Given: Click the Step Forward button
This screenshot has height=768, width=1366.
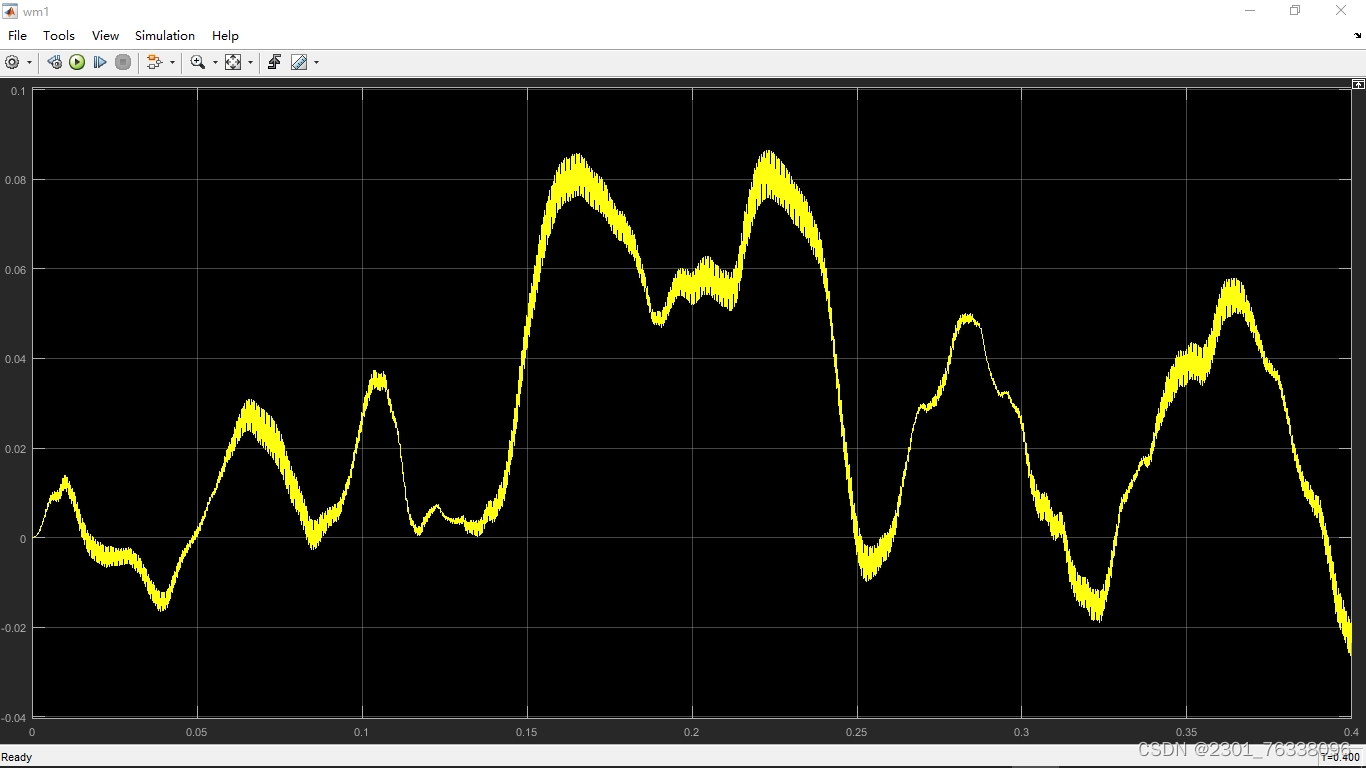Looking at the screenshot, I should pos(100,62).
